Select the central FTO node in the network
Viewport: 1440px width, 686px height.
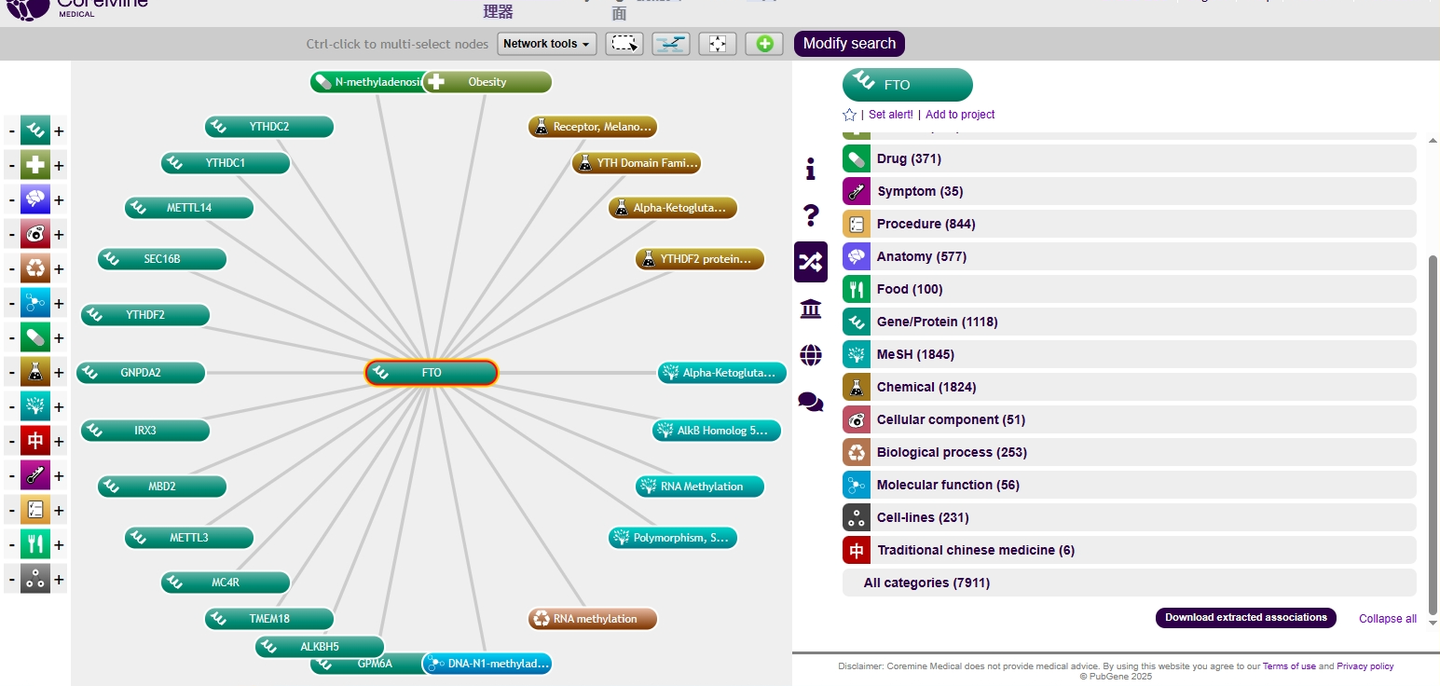tap(432, 373)
